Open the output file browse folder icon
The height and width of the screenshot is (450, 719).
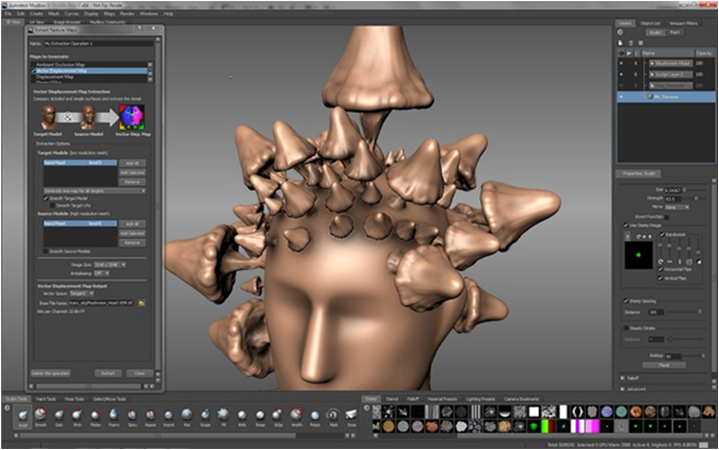point(142,303)
